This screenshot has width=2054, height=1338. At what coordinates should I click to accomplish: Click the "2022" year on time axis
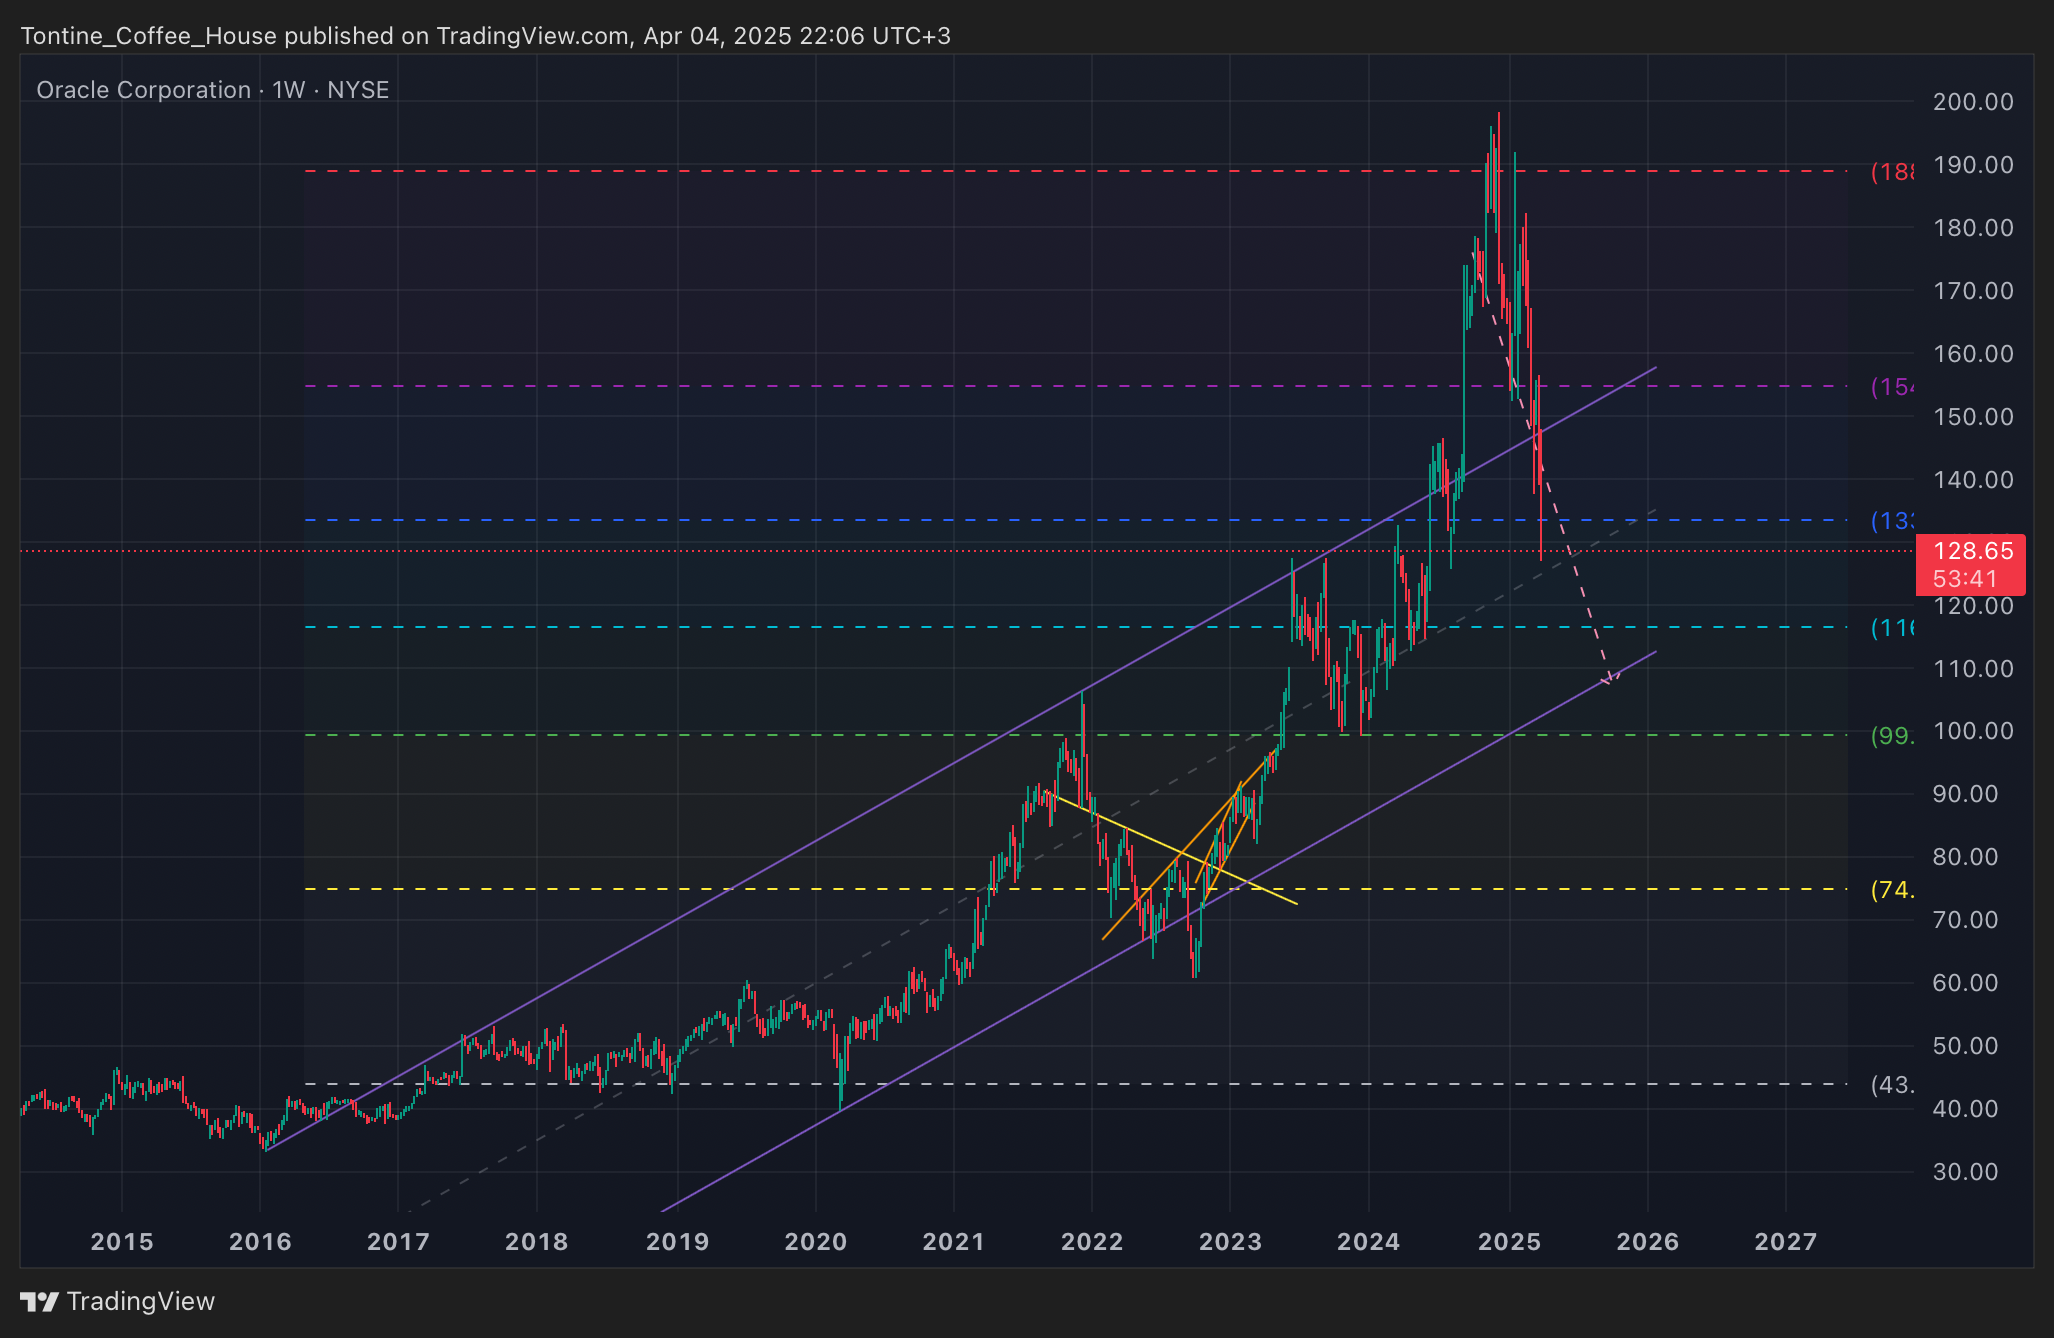pos(1092,1242)
